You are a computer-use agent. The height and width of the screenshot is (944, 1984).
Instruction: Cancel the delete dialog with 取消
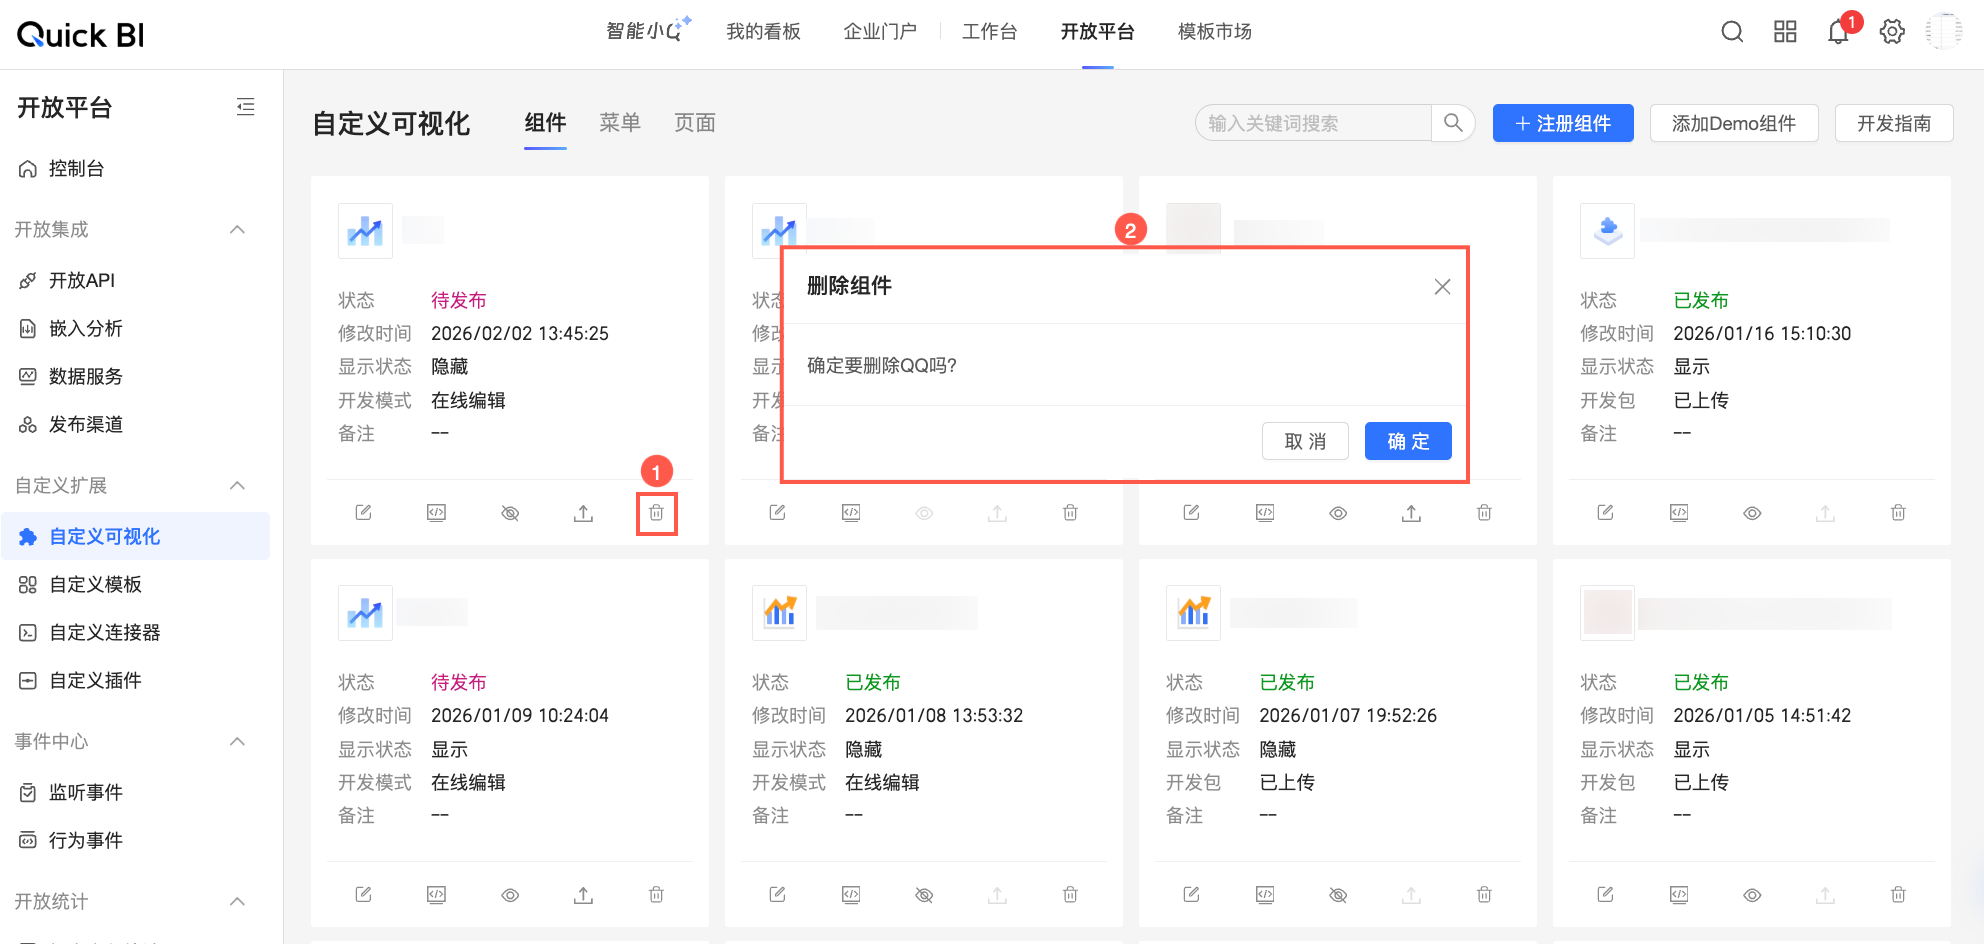(x=1305, y=441)
